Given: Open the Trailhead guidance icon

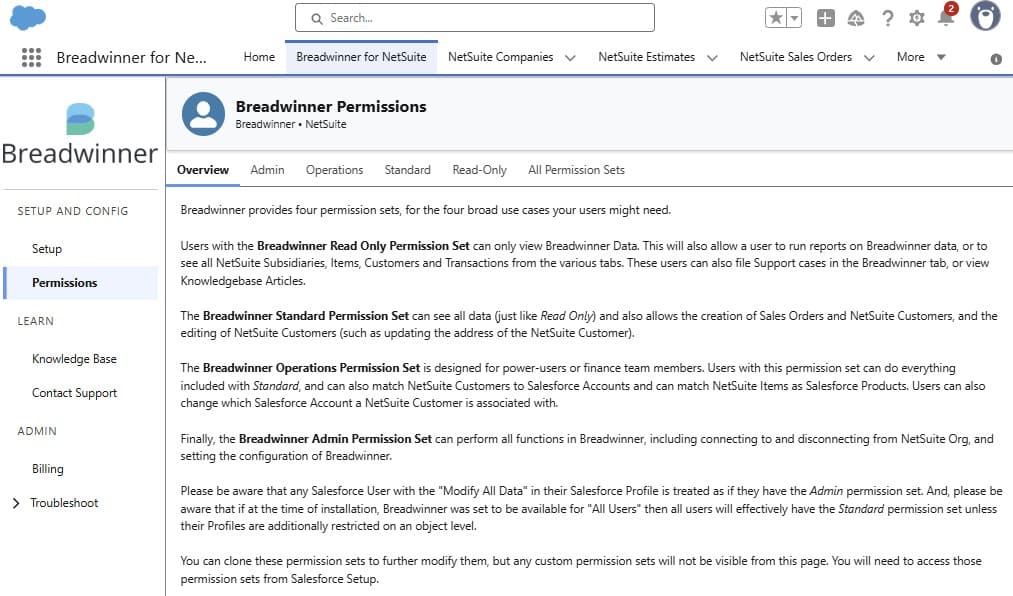Looking at the screenshot, I should [x=856, y=18].
